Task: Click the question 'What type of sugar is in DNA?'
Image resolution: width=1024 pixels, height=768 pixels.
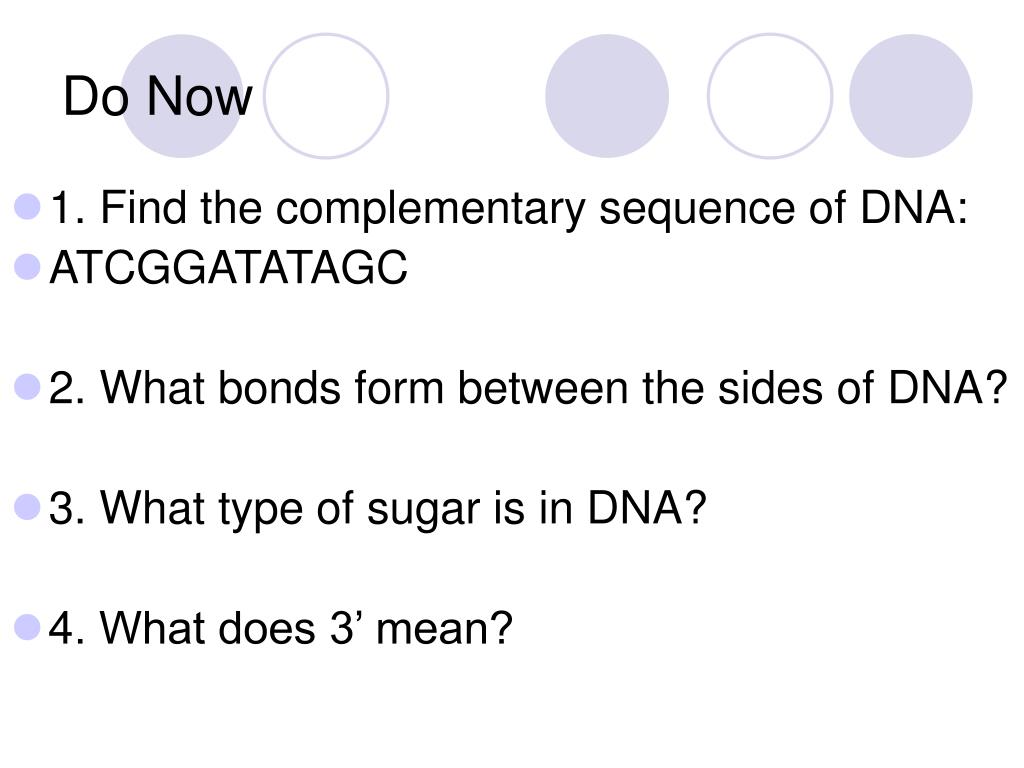Action: 377,509
